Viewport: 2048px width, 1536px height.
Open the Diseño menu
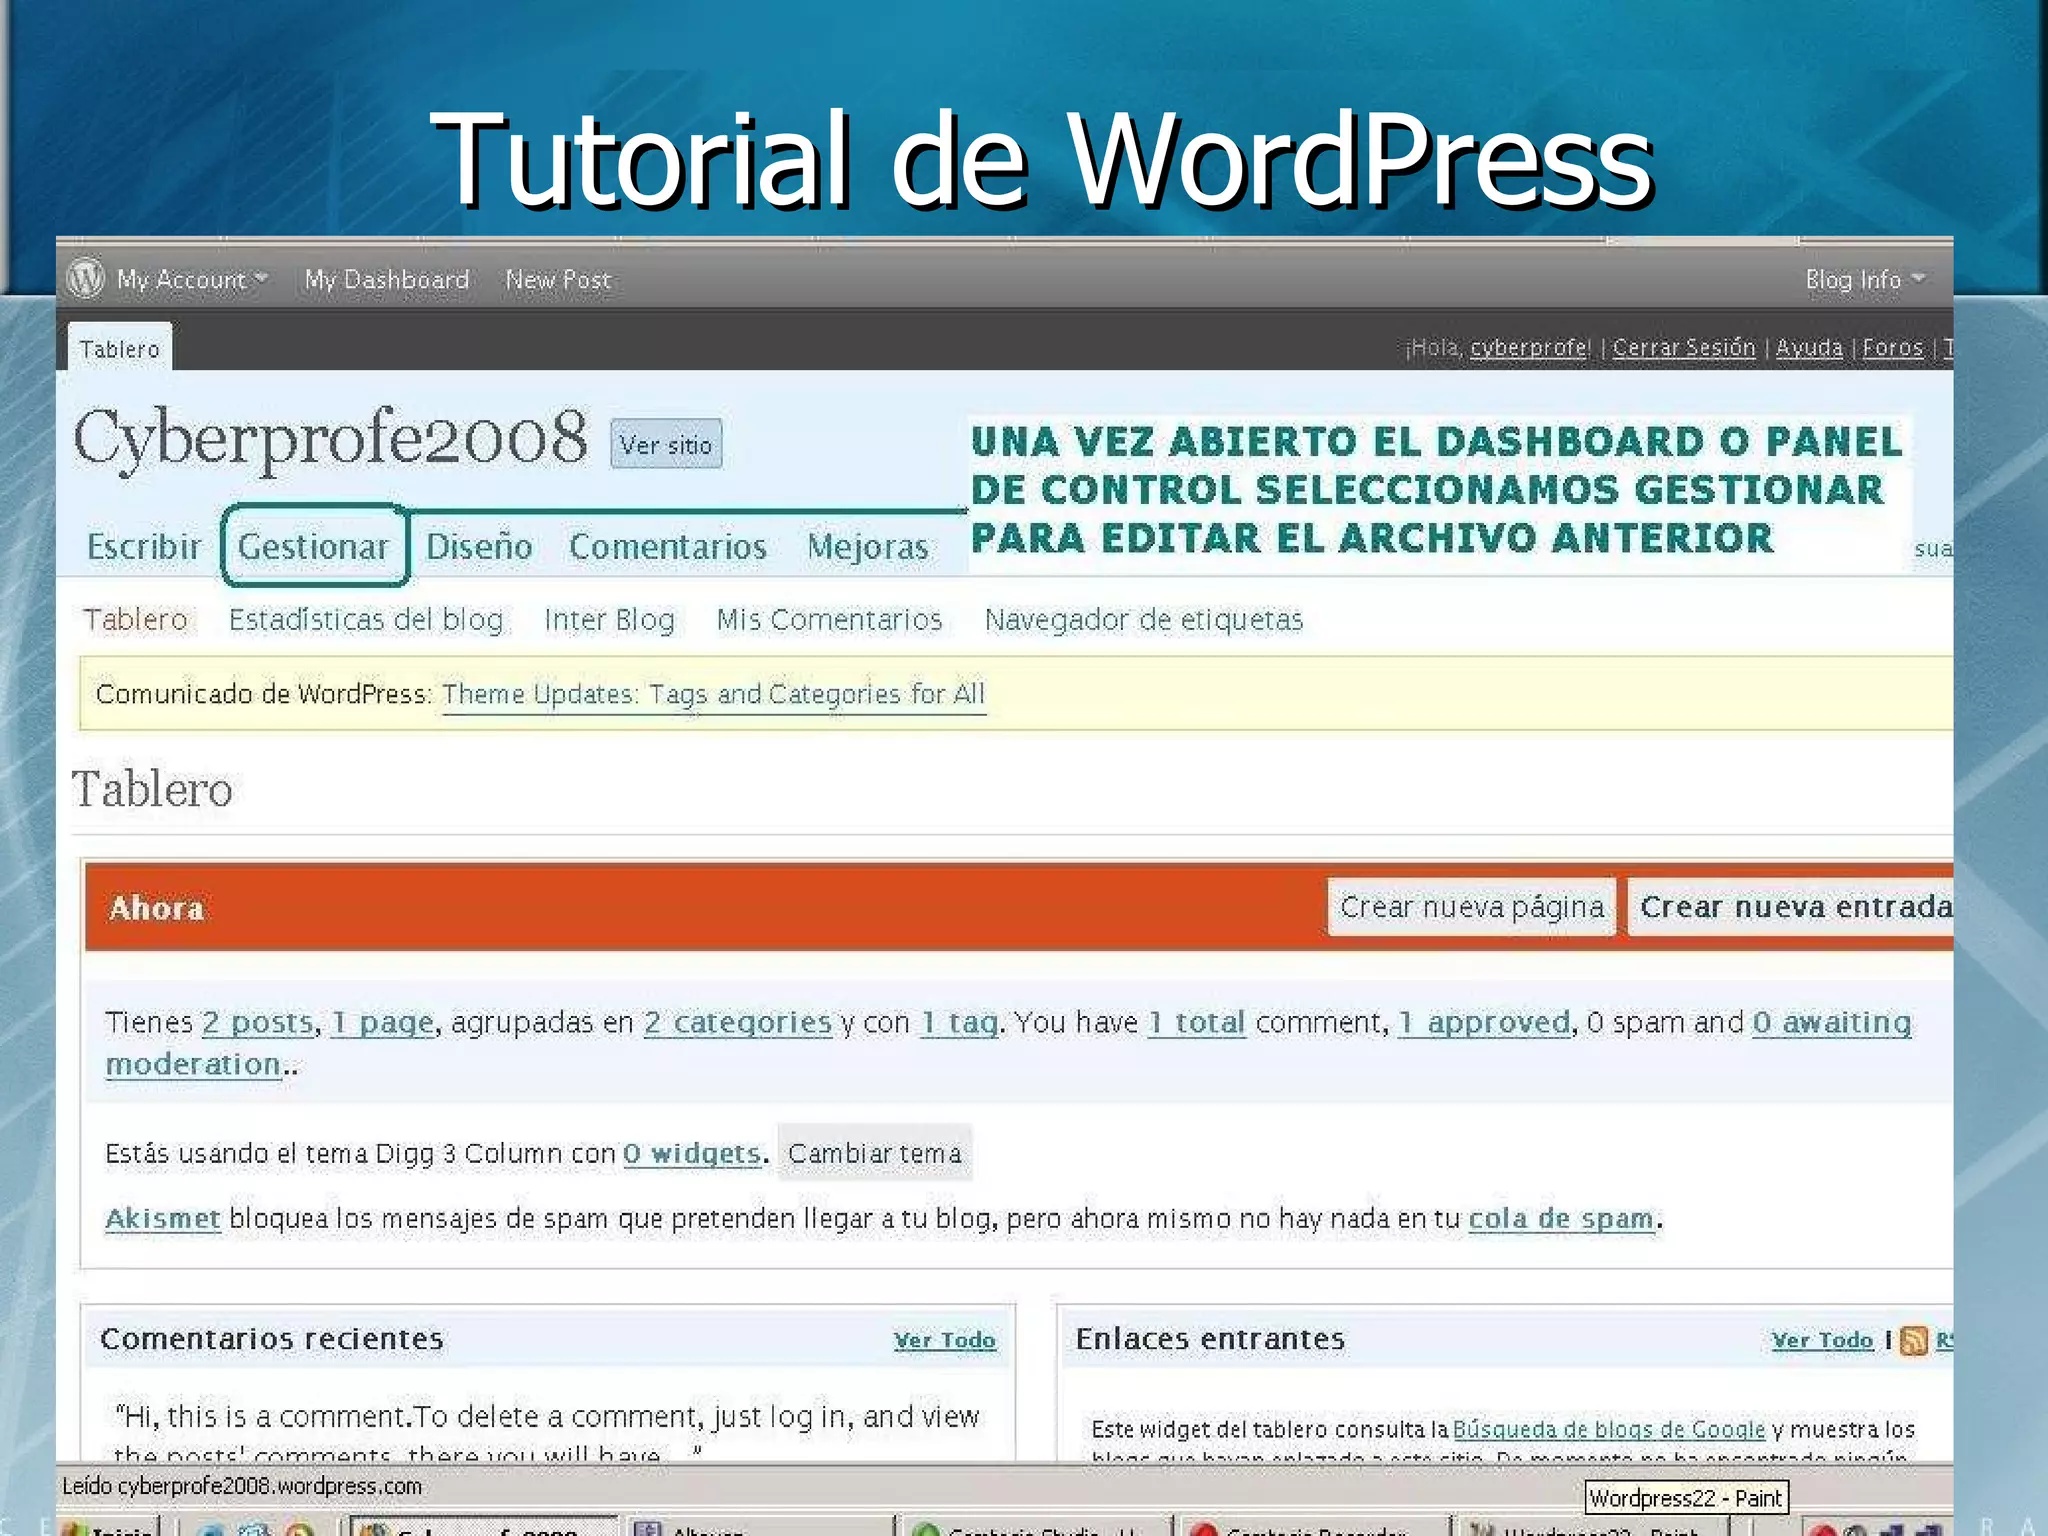[x=479, y=547]
